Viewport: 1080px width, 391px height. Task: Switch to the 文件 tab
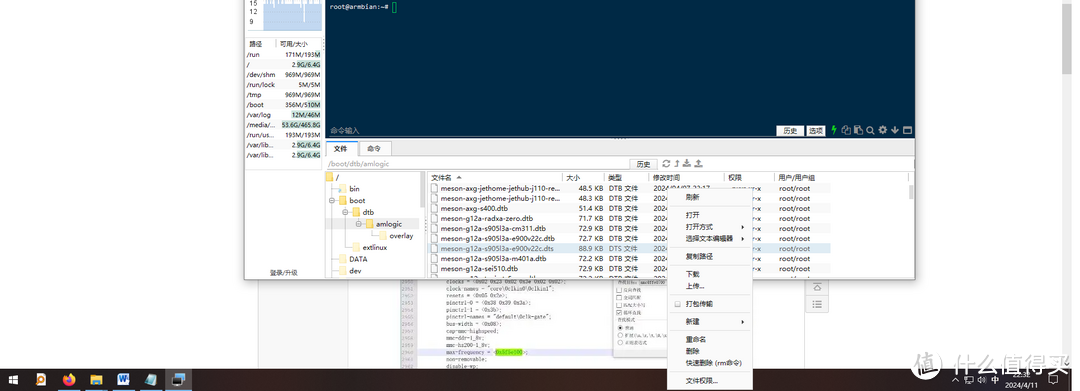click(x=341, y=148)
